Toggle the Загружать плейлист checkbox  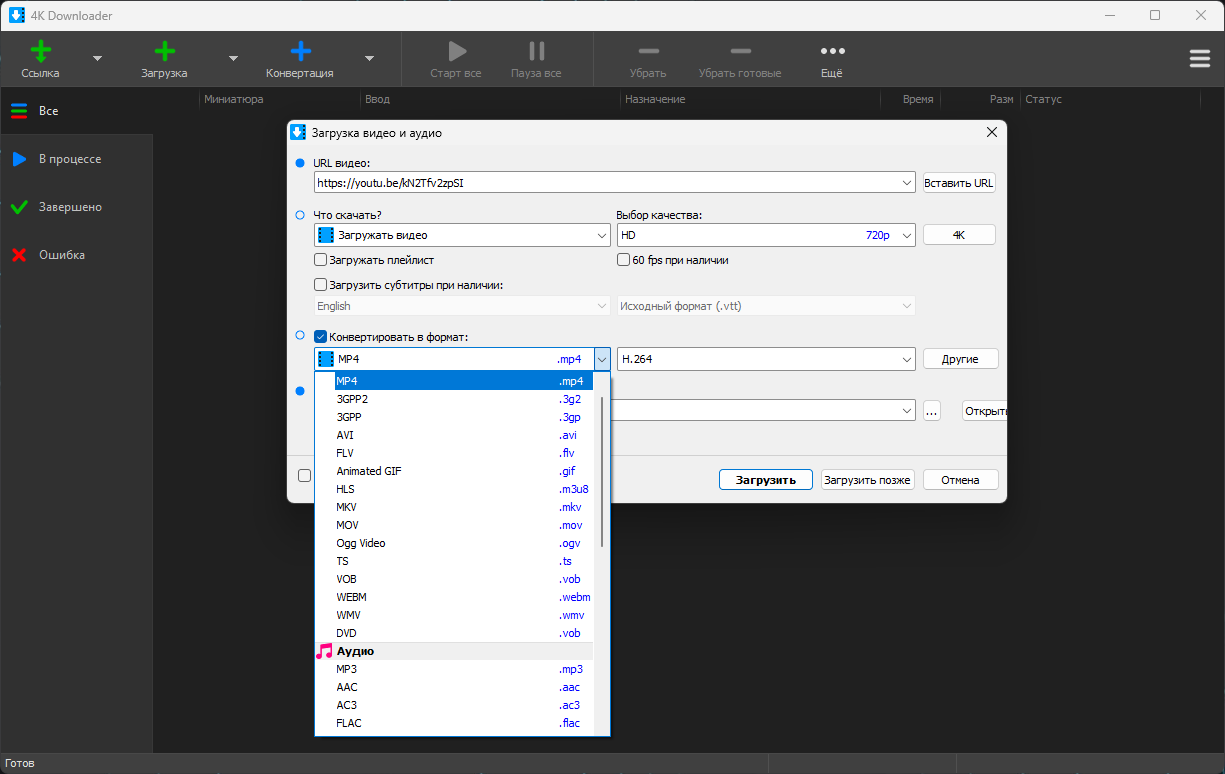[321, 260]
